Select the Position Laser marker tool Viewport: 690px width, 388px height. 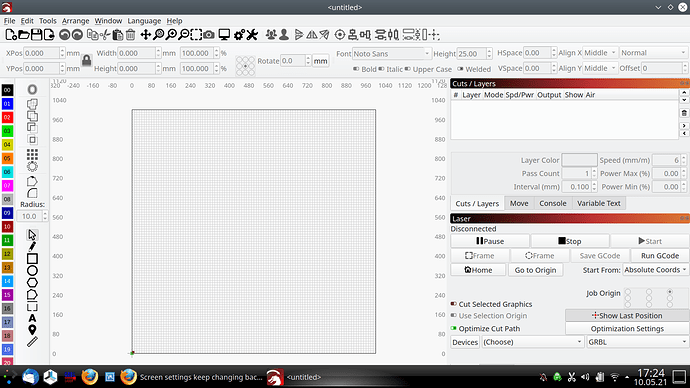tap(32, 330)
